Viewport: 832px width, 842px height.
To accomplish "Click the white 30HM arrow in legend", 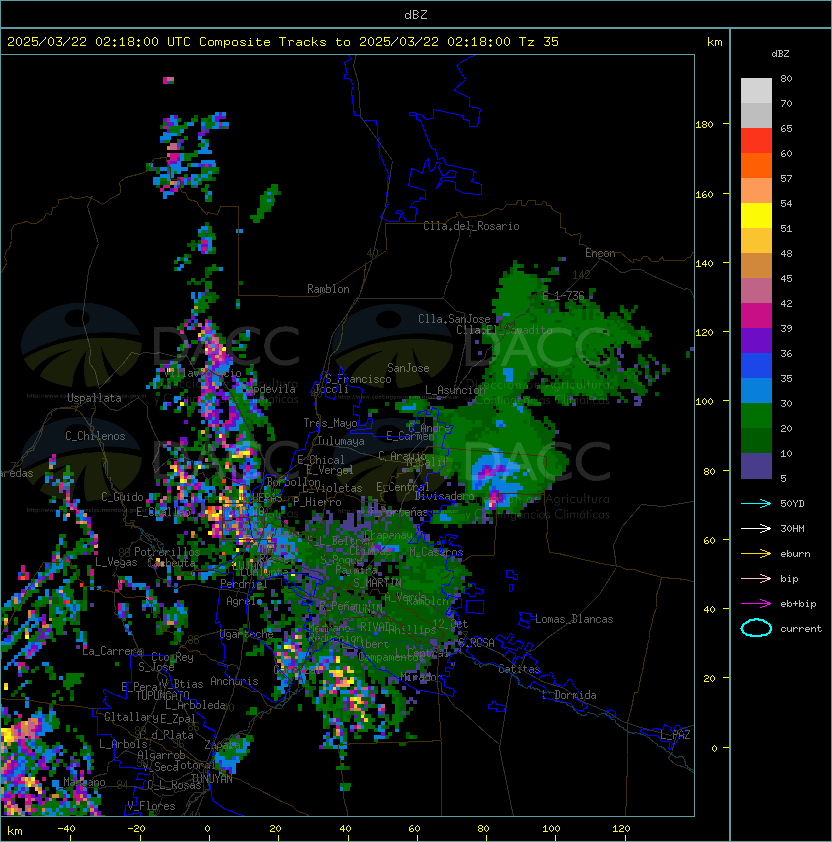I will pyautogui.click(x=756, y=528).
